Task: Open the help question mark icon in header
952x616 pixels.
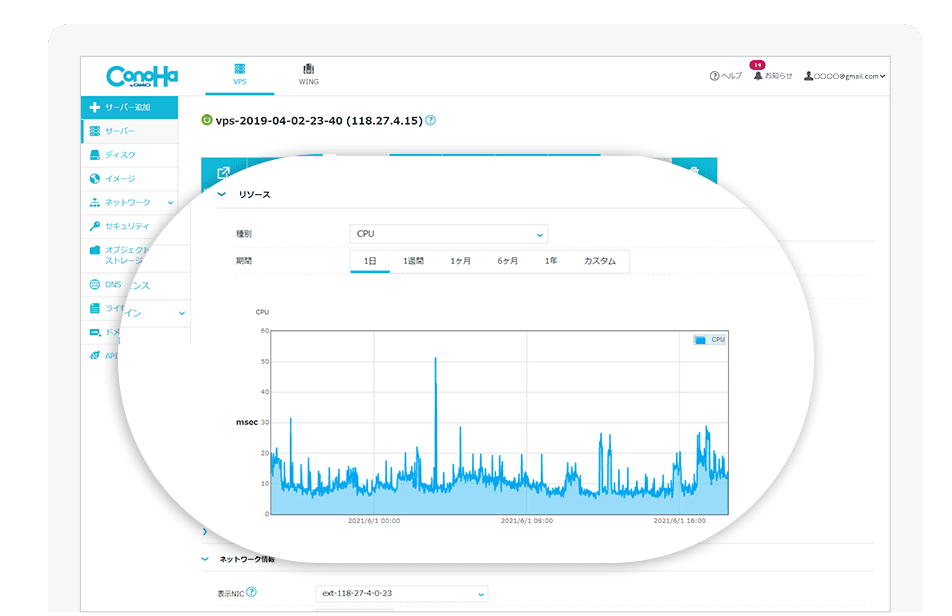Action: click(714, 76)
